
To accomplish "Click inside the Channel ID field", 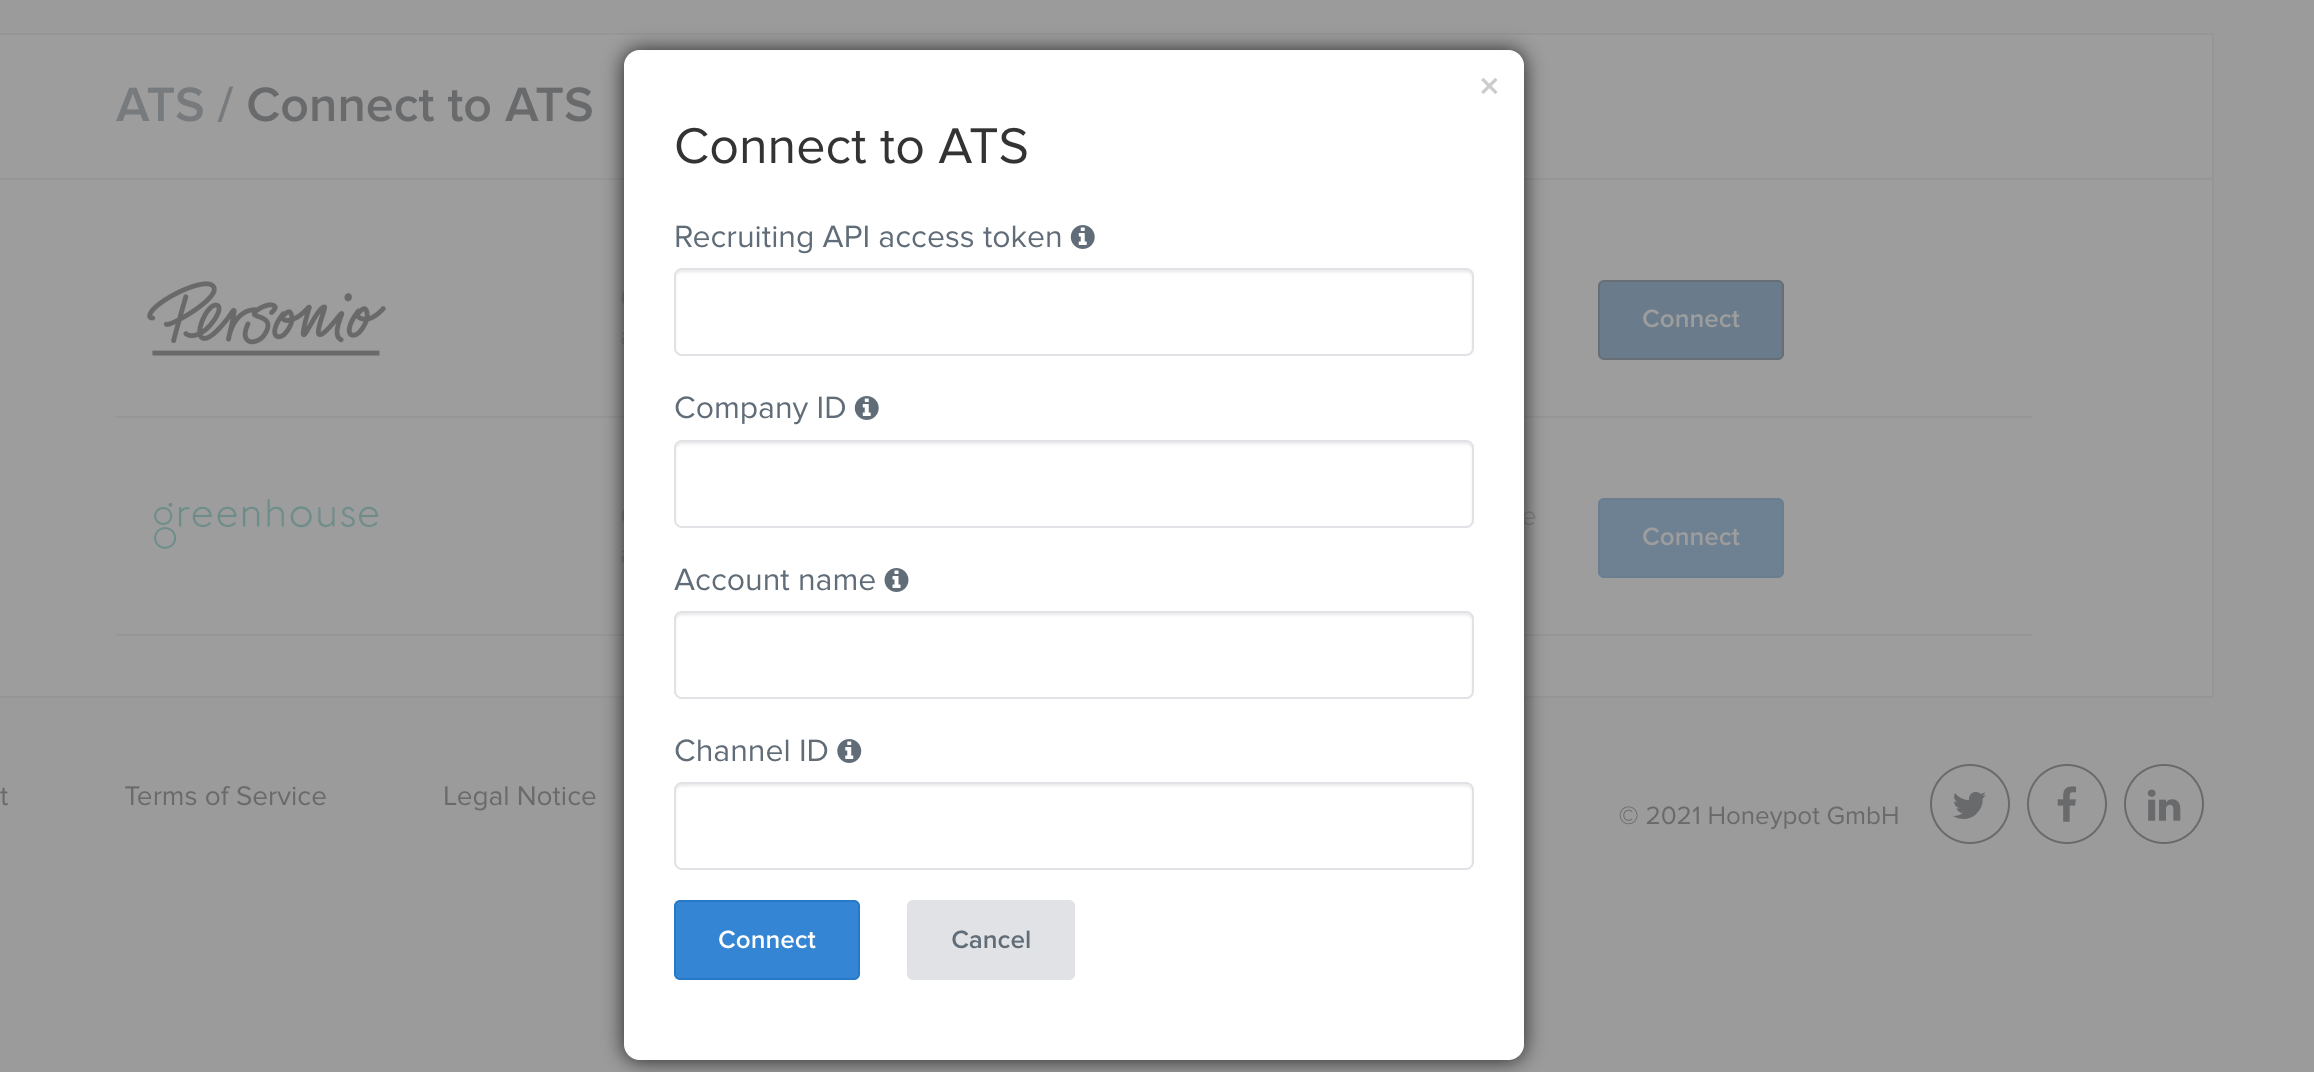I will (1073, 826).
